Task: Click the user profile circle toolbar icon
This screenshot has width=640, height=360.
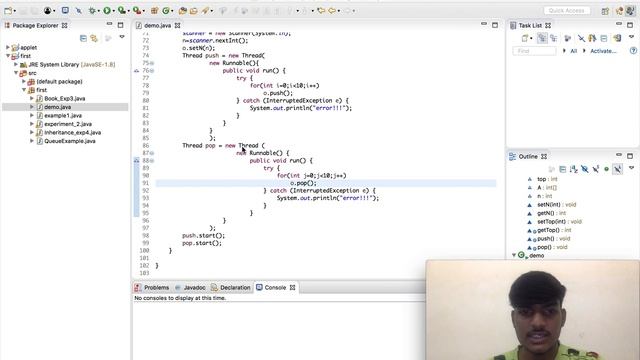Action: pyautogui.click(x=47, y=11)
